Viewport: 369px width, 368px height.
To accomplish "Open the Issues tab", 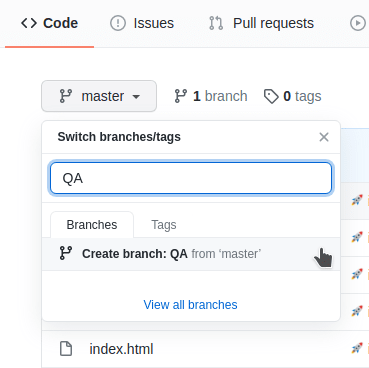I will [x=142, y=23].
